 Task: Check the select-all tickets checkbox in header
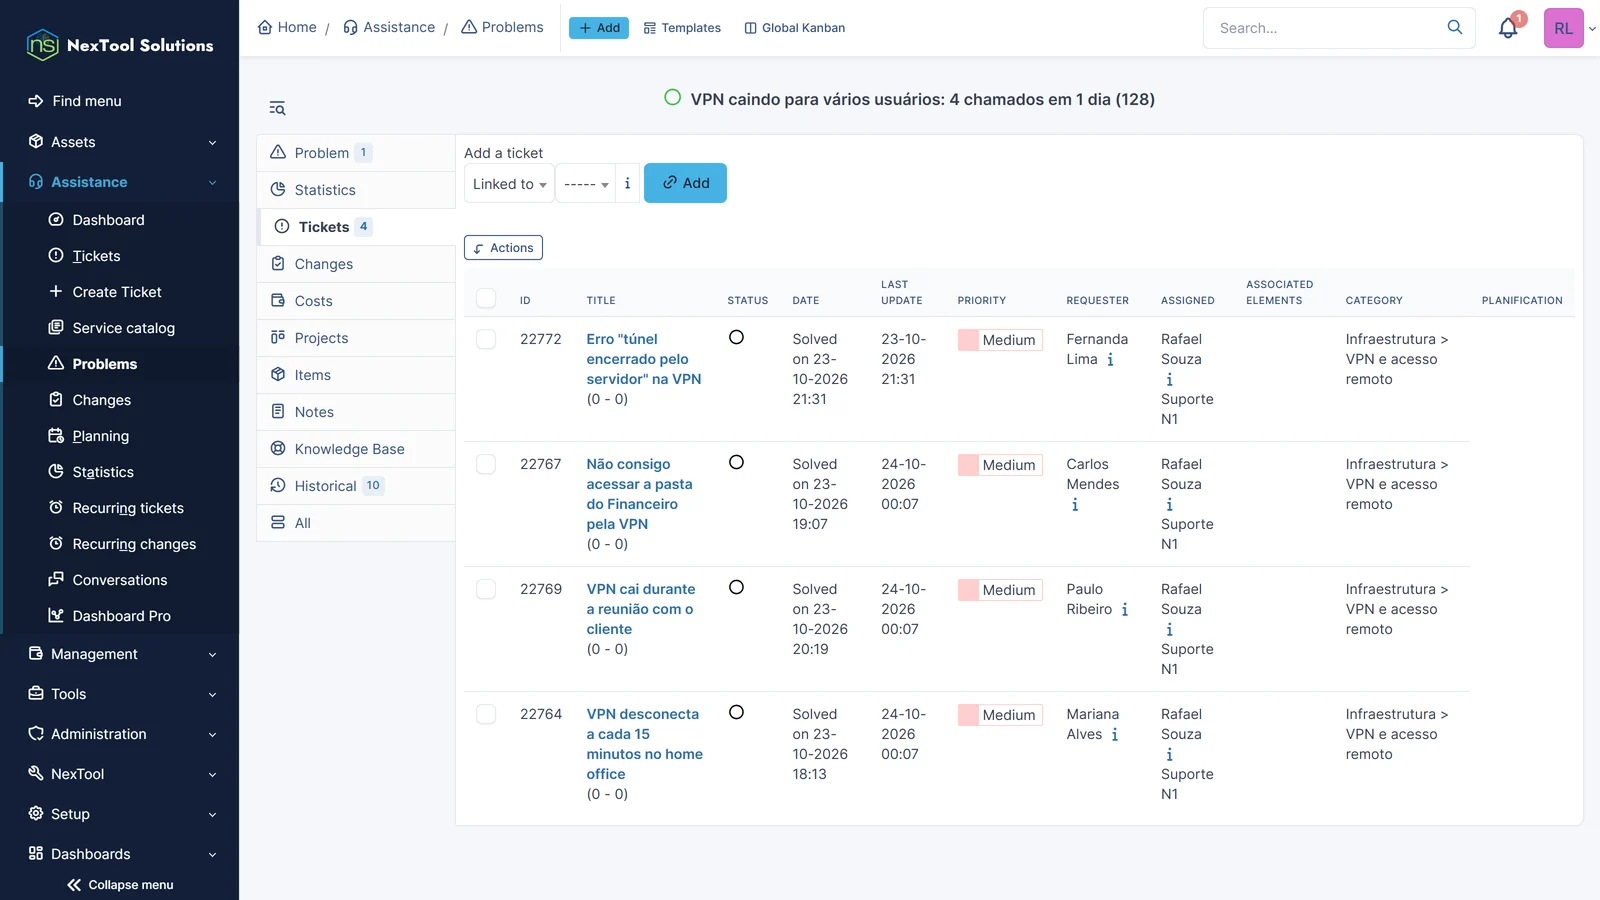coord(486,298)
